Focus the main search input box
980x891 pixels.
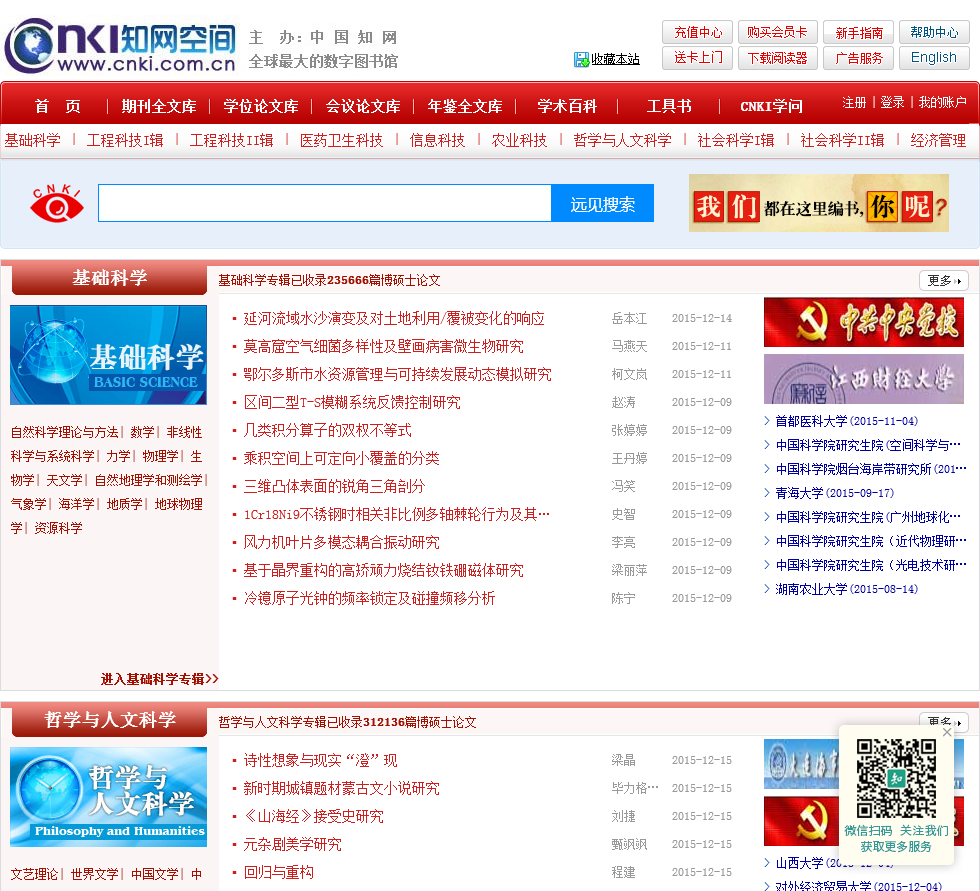pos(324,203)
